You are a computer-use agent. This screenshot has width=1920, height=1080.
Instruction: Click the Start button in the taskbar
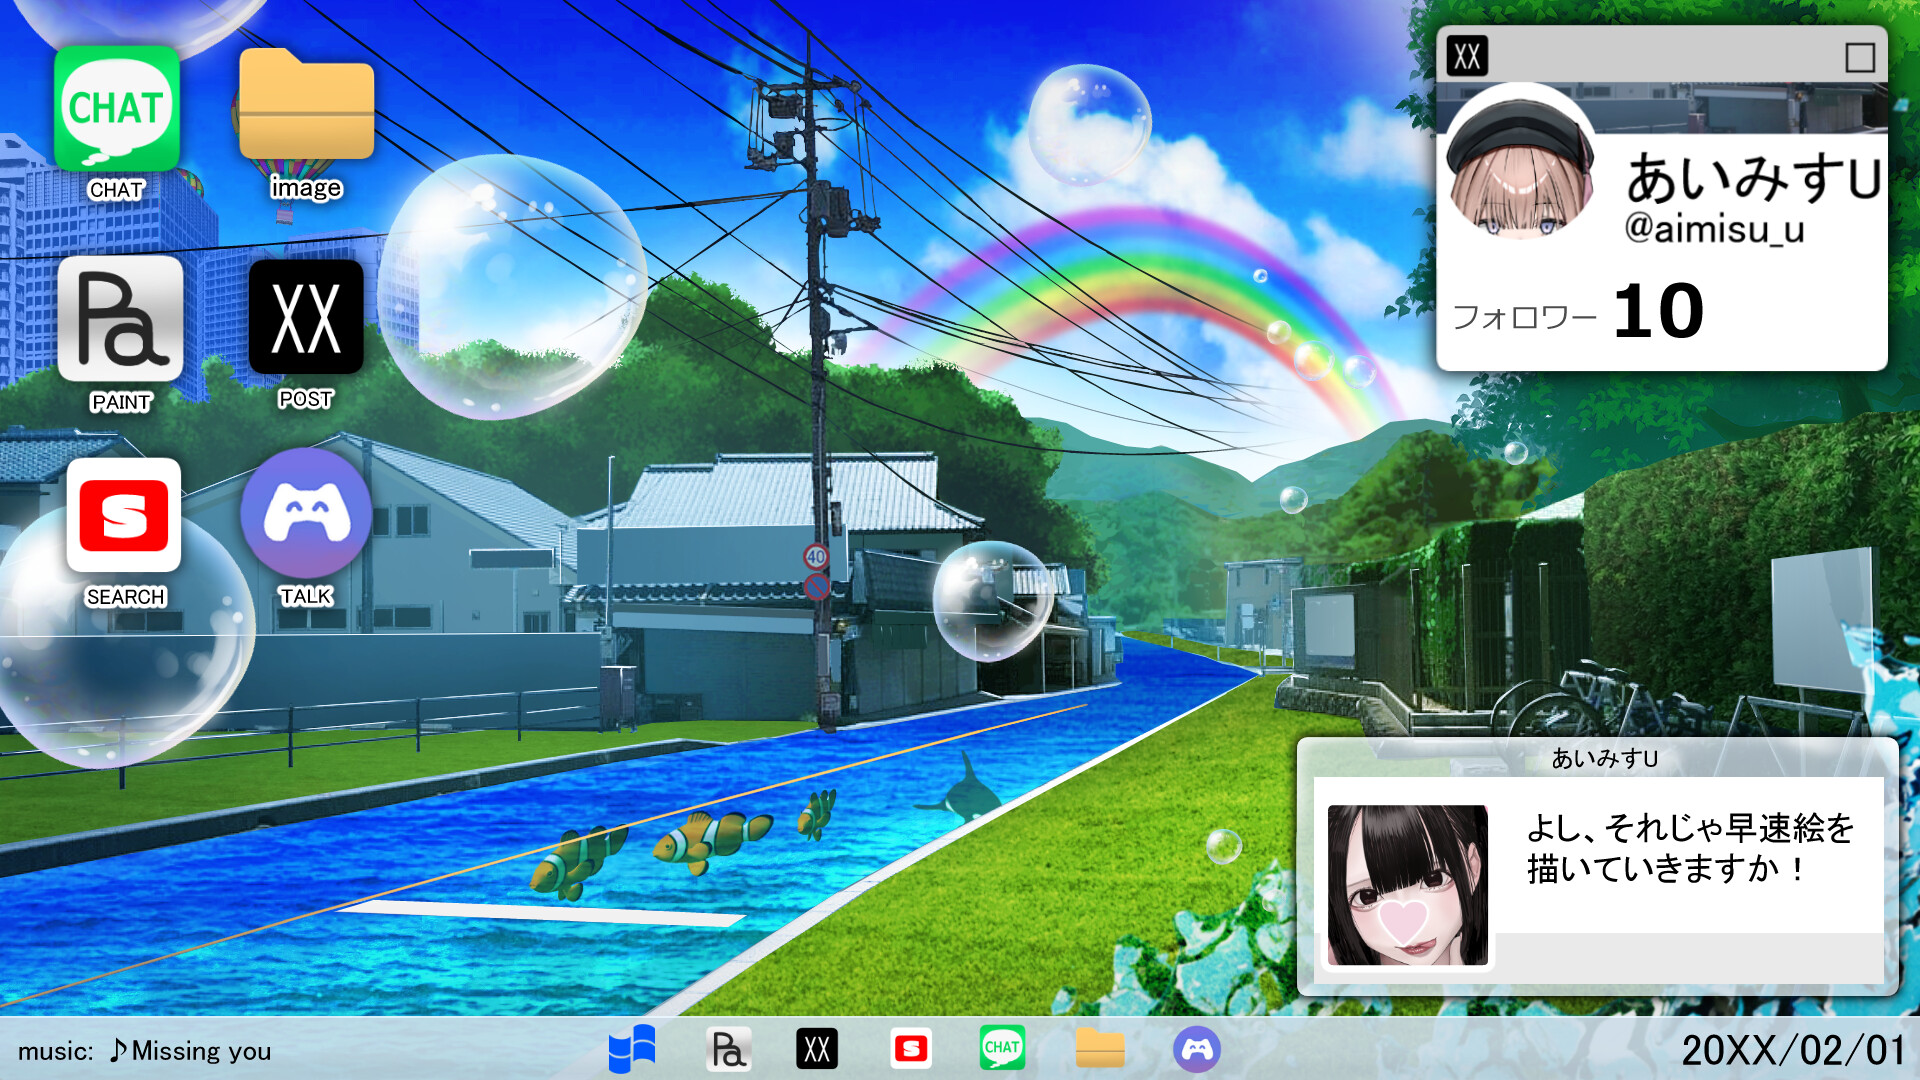point(630,1049)
